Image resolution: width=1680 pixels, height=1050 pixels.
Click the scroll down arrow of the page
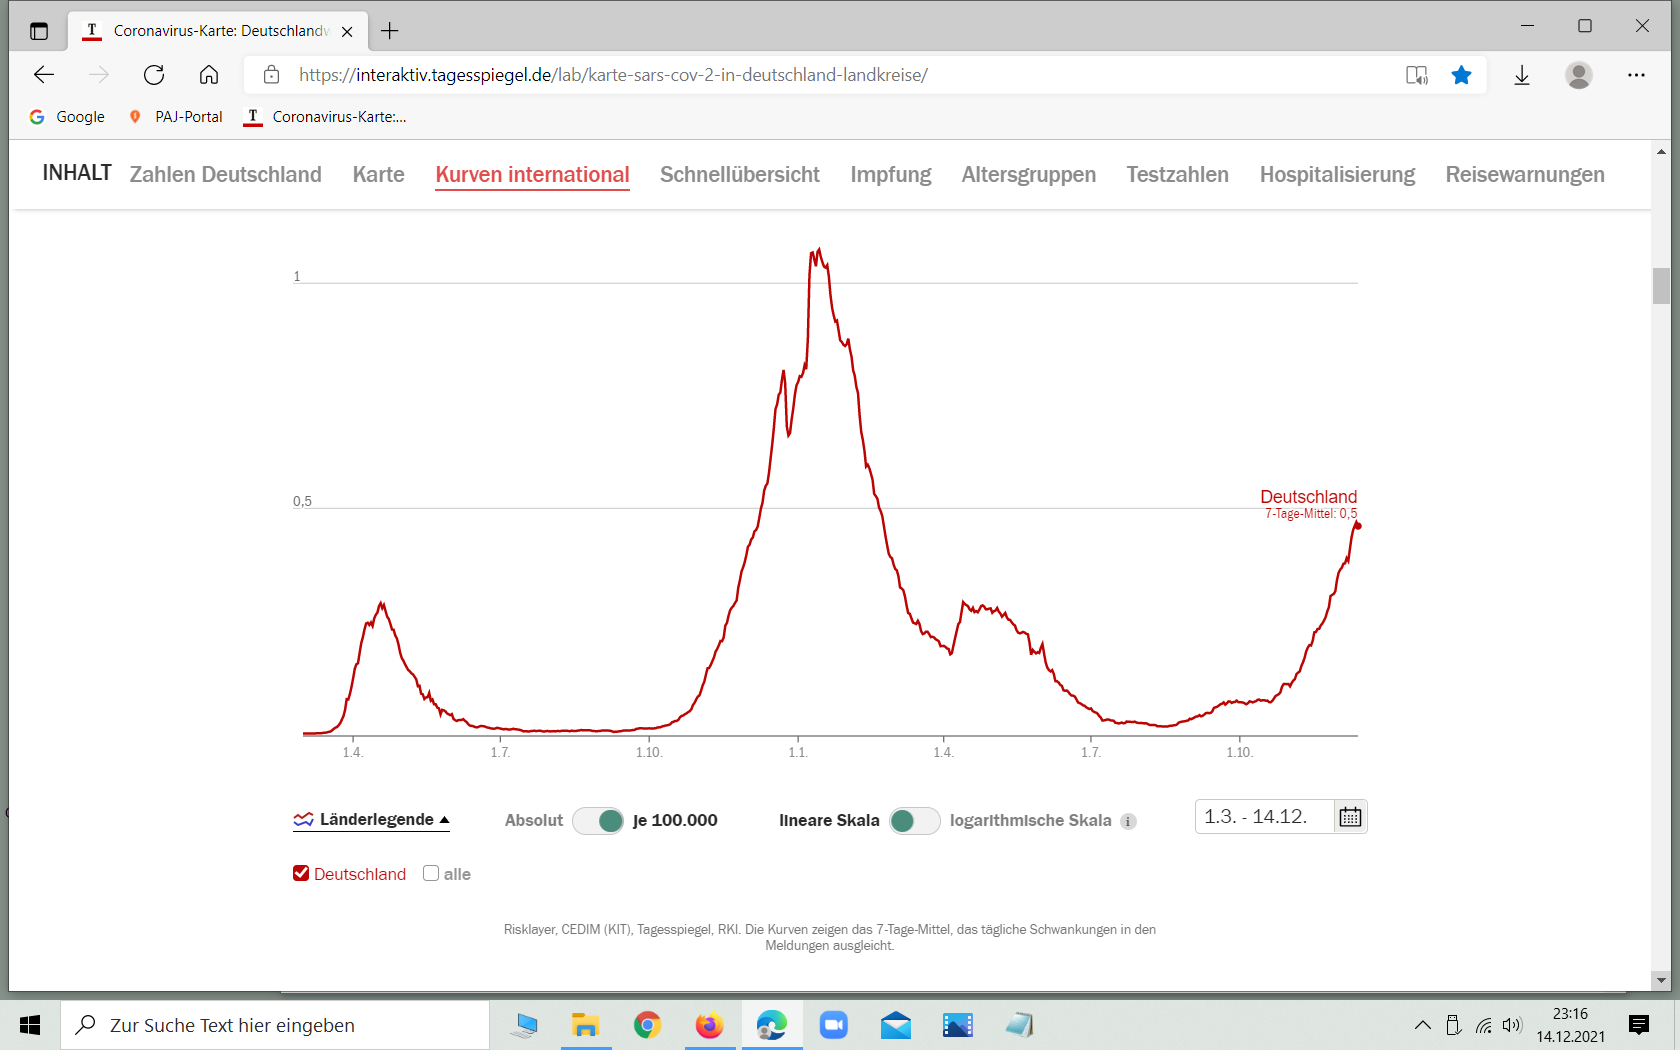(1661, 981)
